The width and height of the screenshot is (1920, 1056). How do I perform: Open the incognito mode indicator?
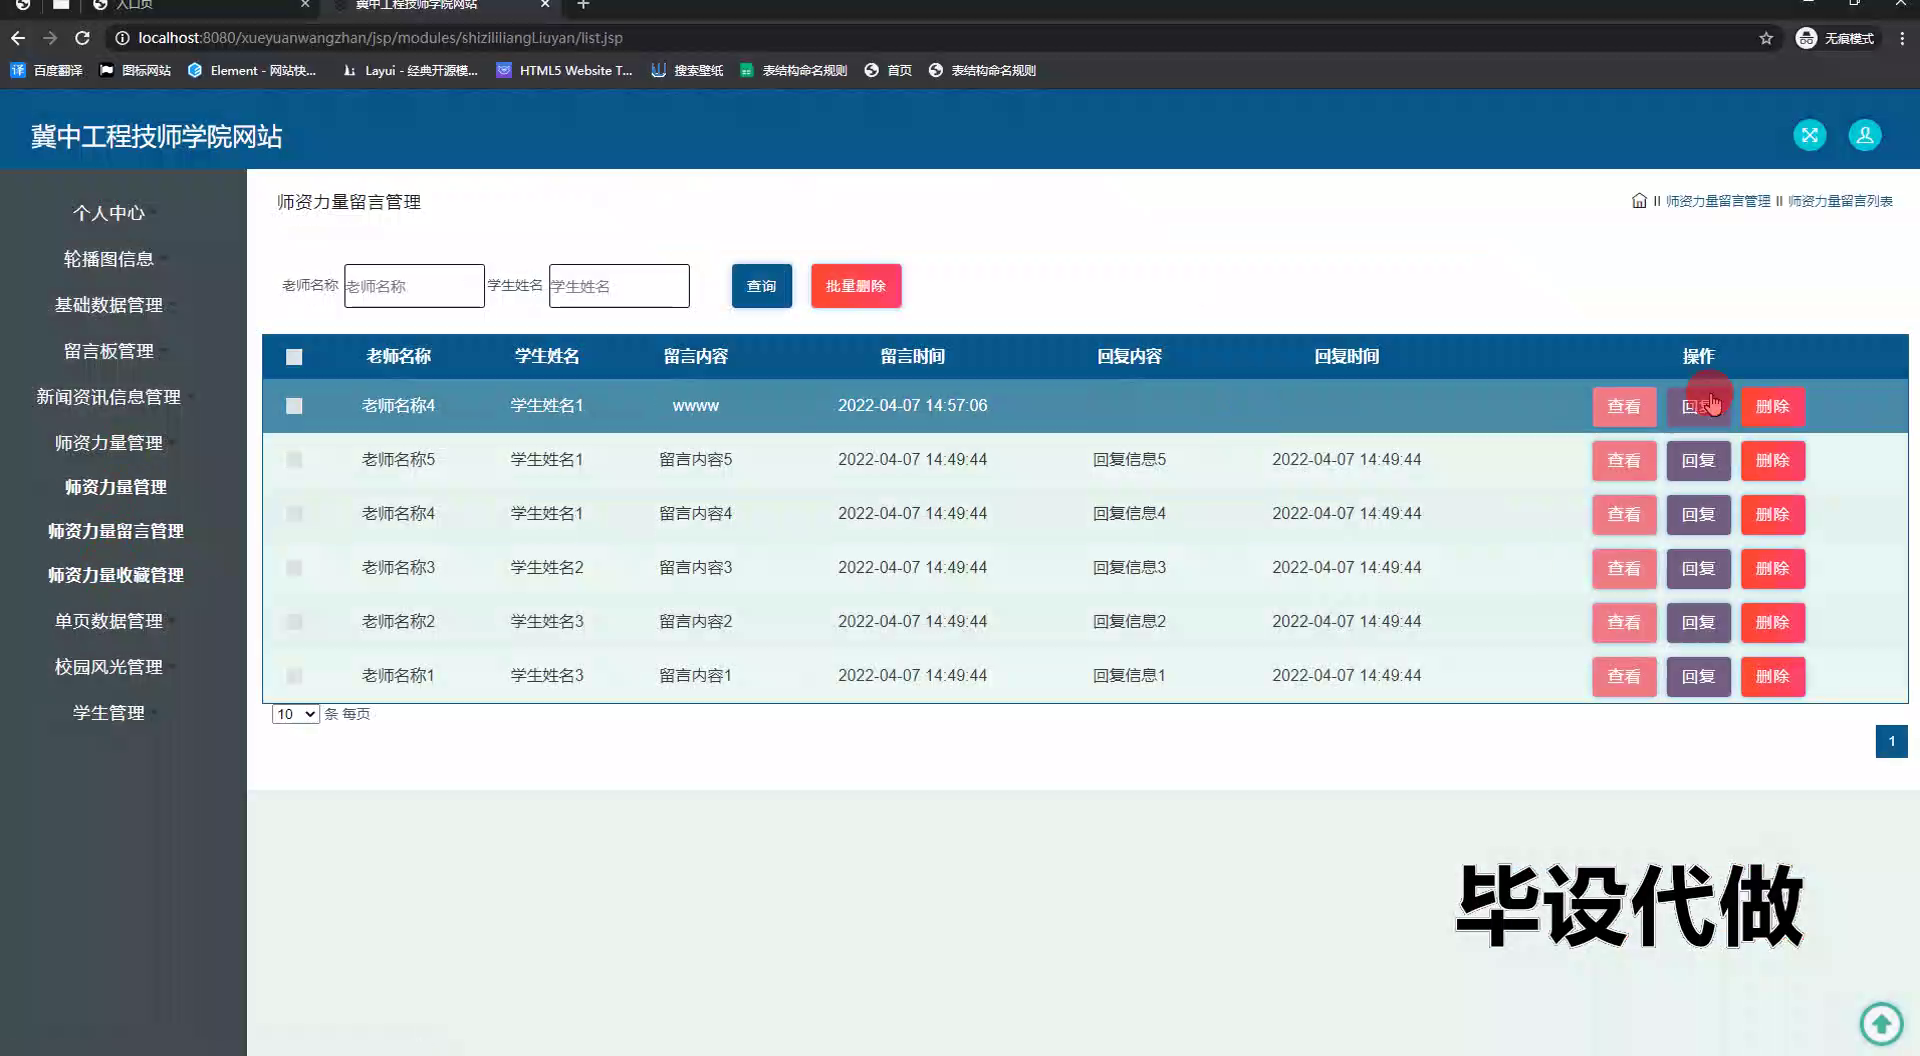(x=1836, y=38)
